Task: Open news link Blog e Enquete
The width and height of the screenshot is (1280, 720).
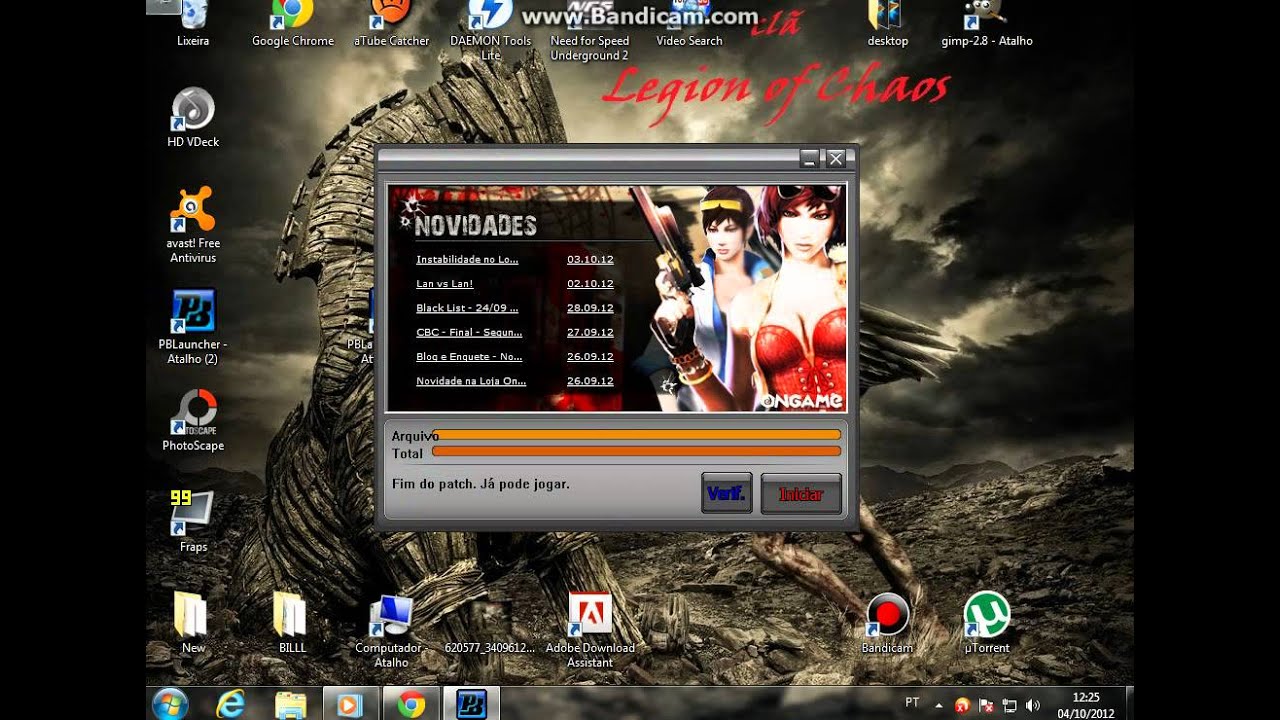Action: 469,356
